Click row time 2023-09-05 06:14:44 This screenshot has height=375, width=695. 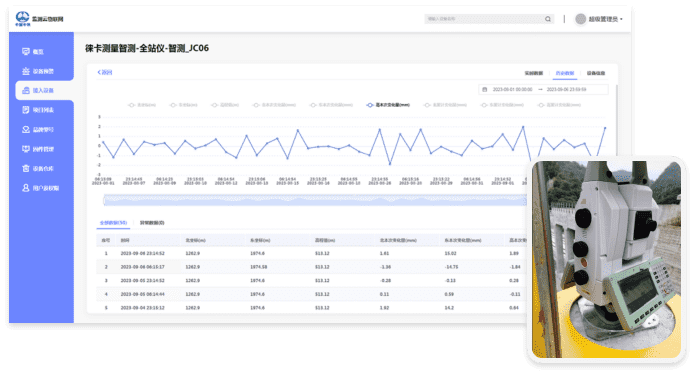click(x=142, y=294)
